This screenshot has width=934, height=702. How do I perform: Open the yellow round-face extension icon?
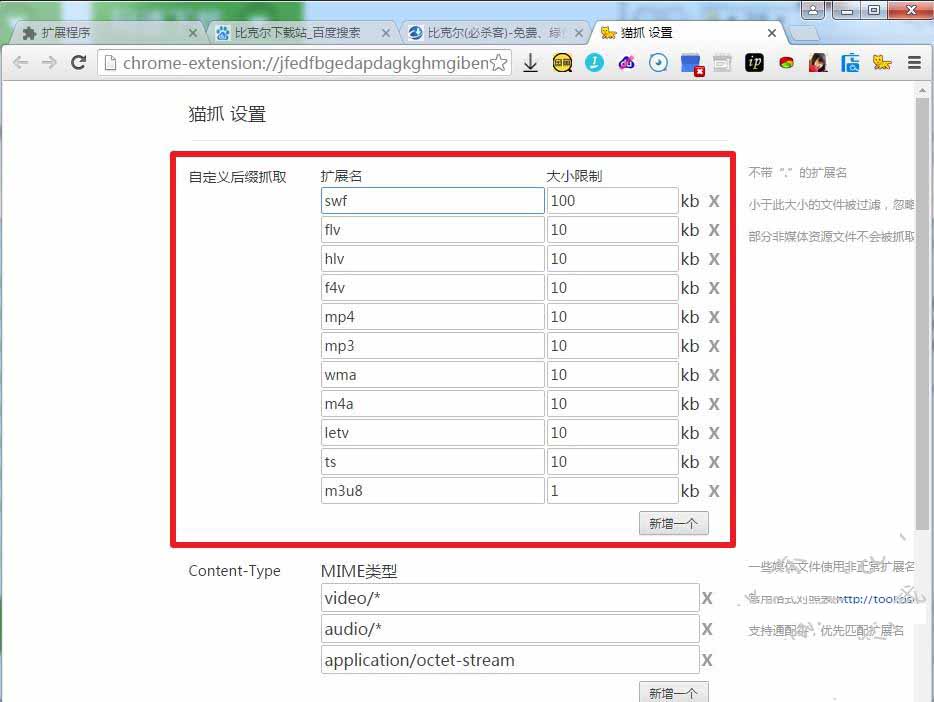click(x=562, y=63)
